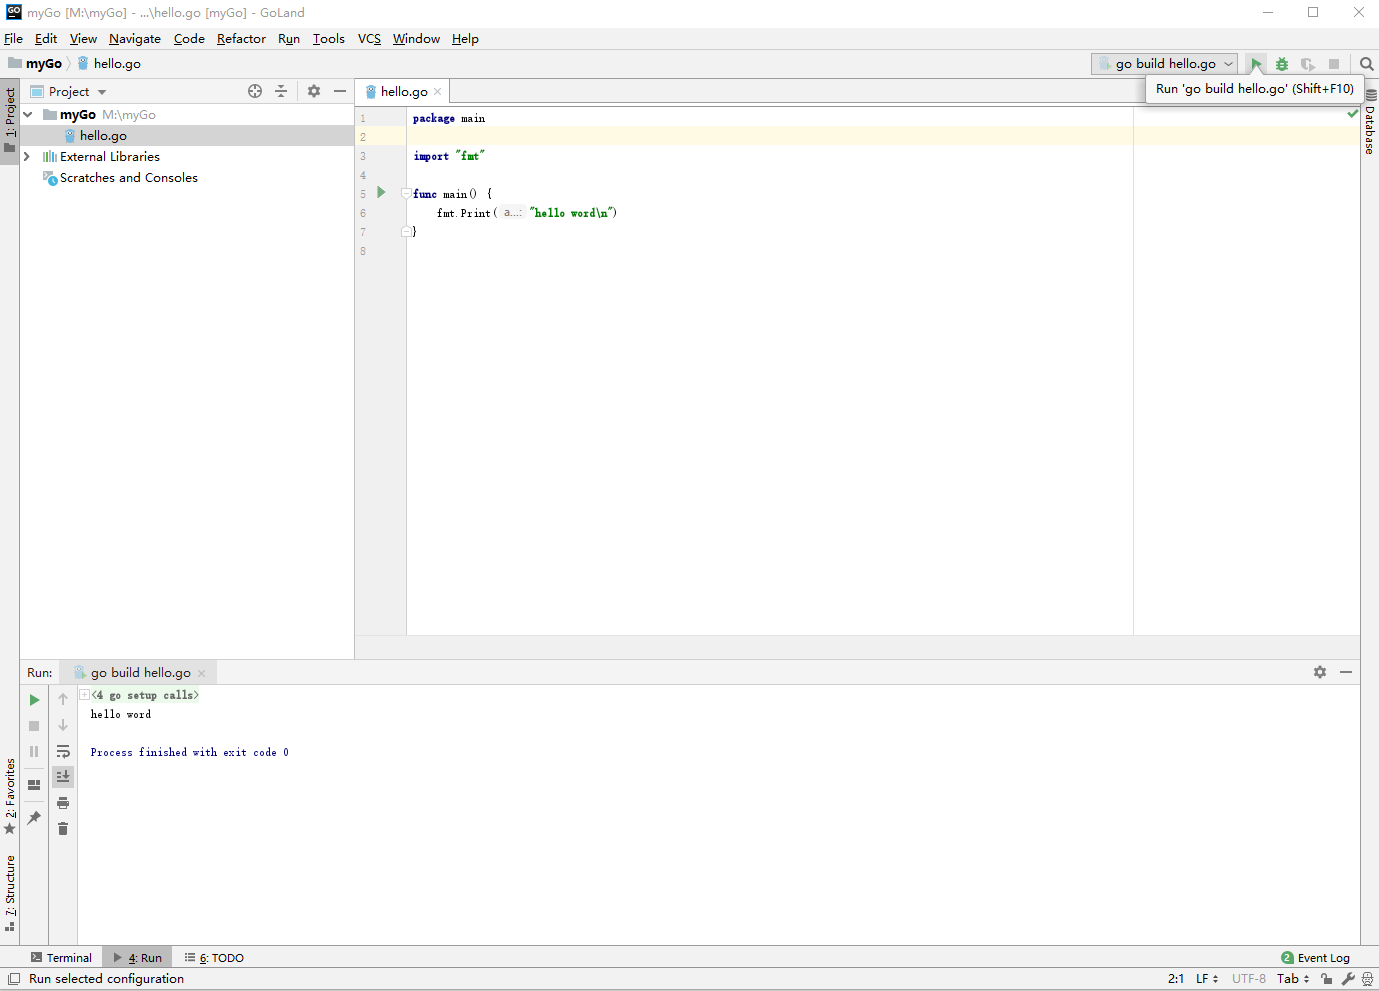Screen dimensions: 1379x991
Task: Toggle tool window bars via bottom-left corner icon
Action: (x=14, y=979)
